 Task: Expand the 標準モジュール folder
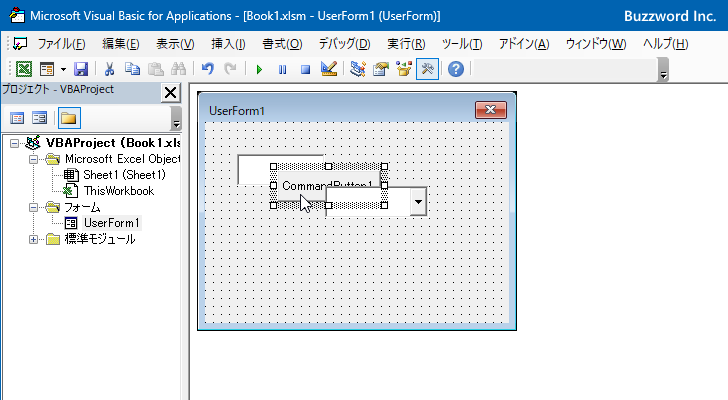33,239
